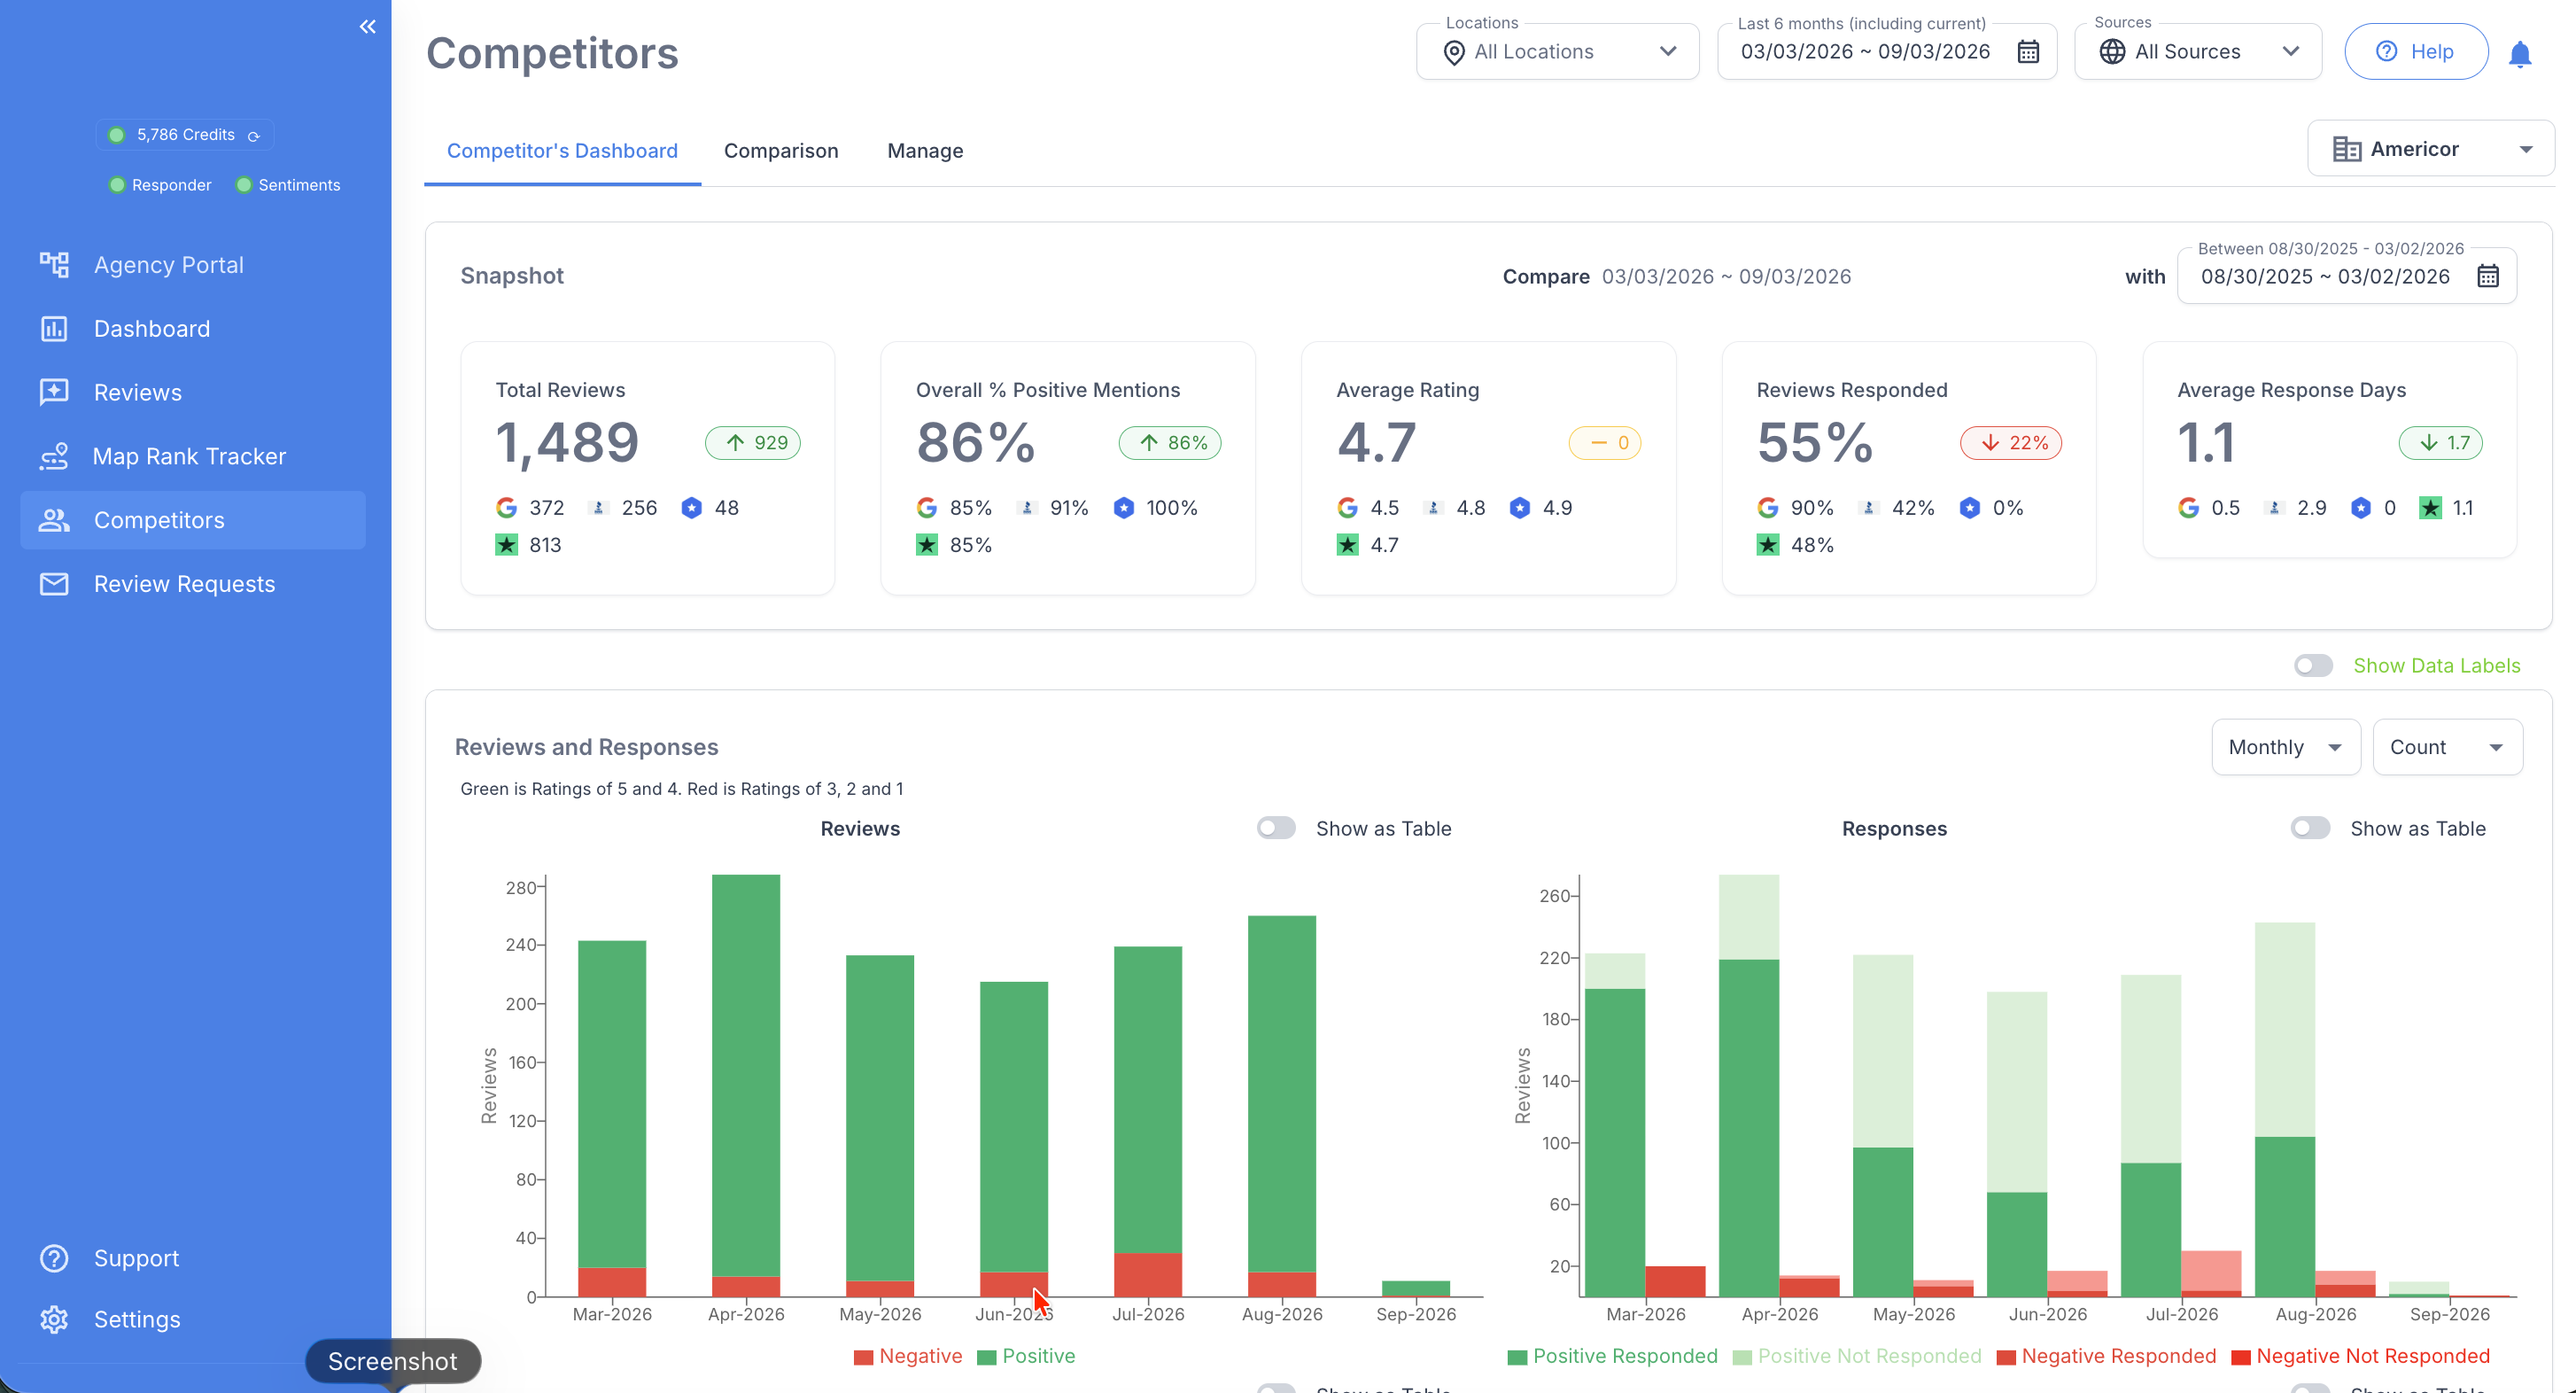The height and width of the screenshot is (1393, 2576).
Task: Click the Support question mark icon
Action: tap(54, 1258)
